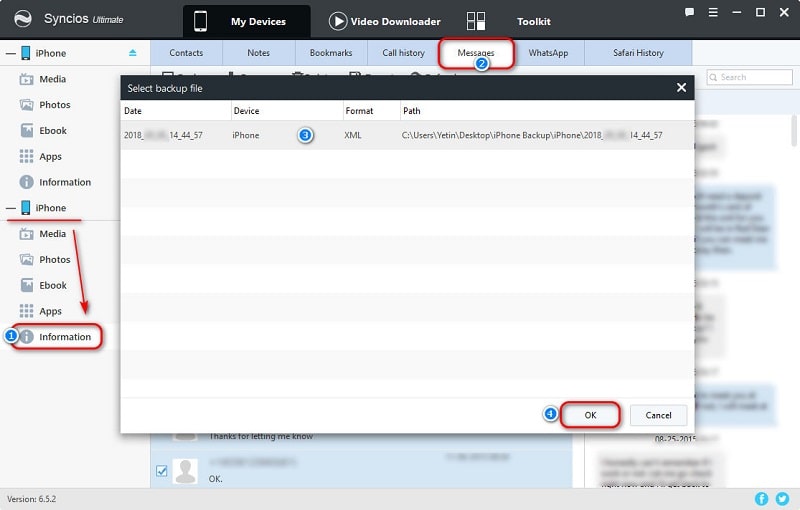
Task: Switch to the Messages tab
Action: click(x=476, y=53)
